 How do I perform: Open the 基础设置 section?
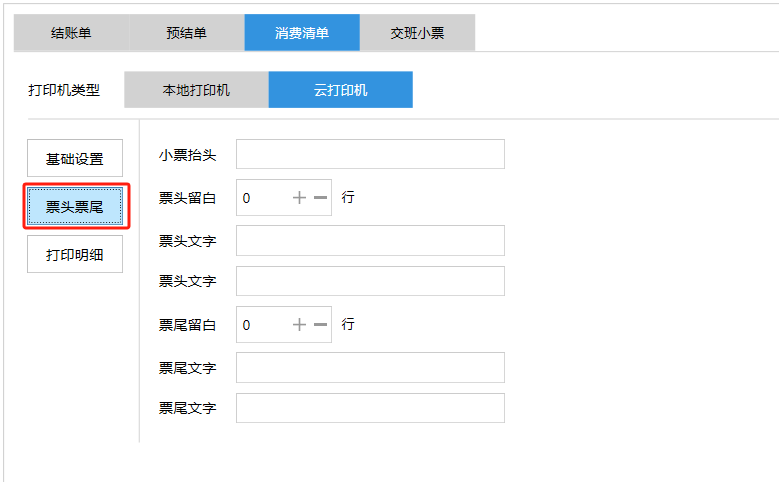tap(75, 159)
